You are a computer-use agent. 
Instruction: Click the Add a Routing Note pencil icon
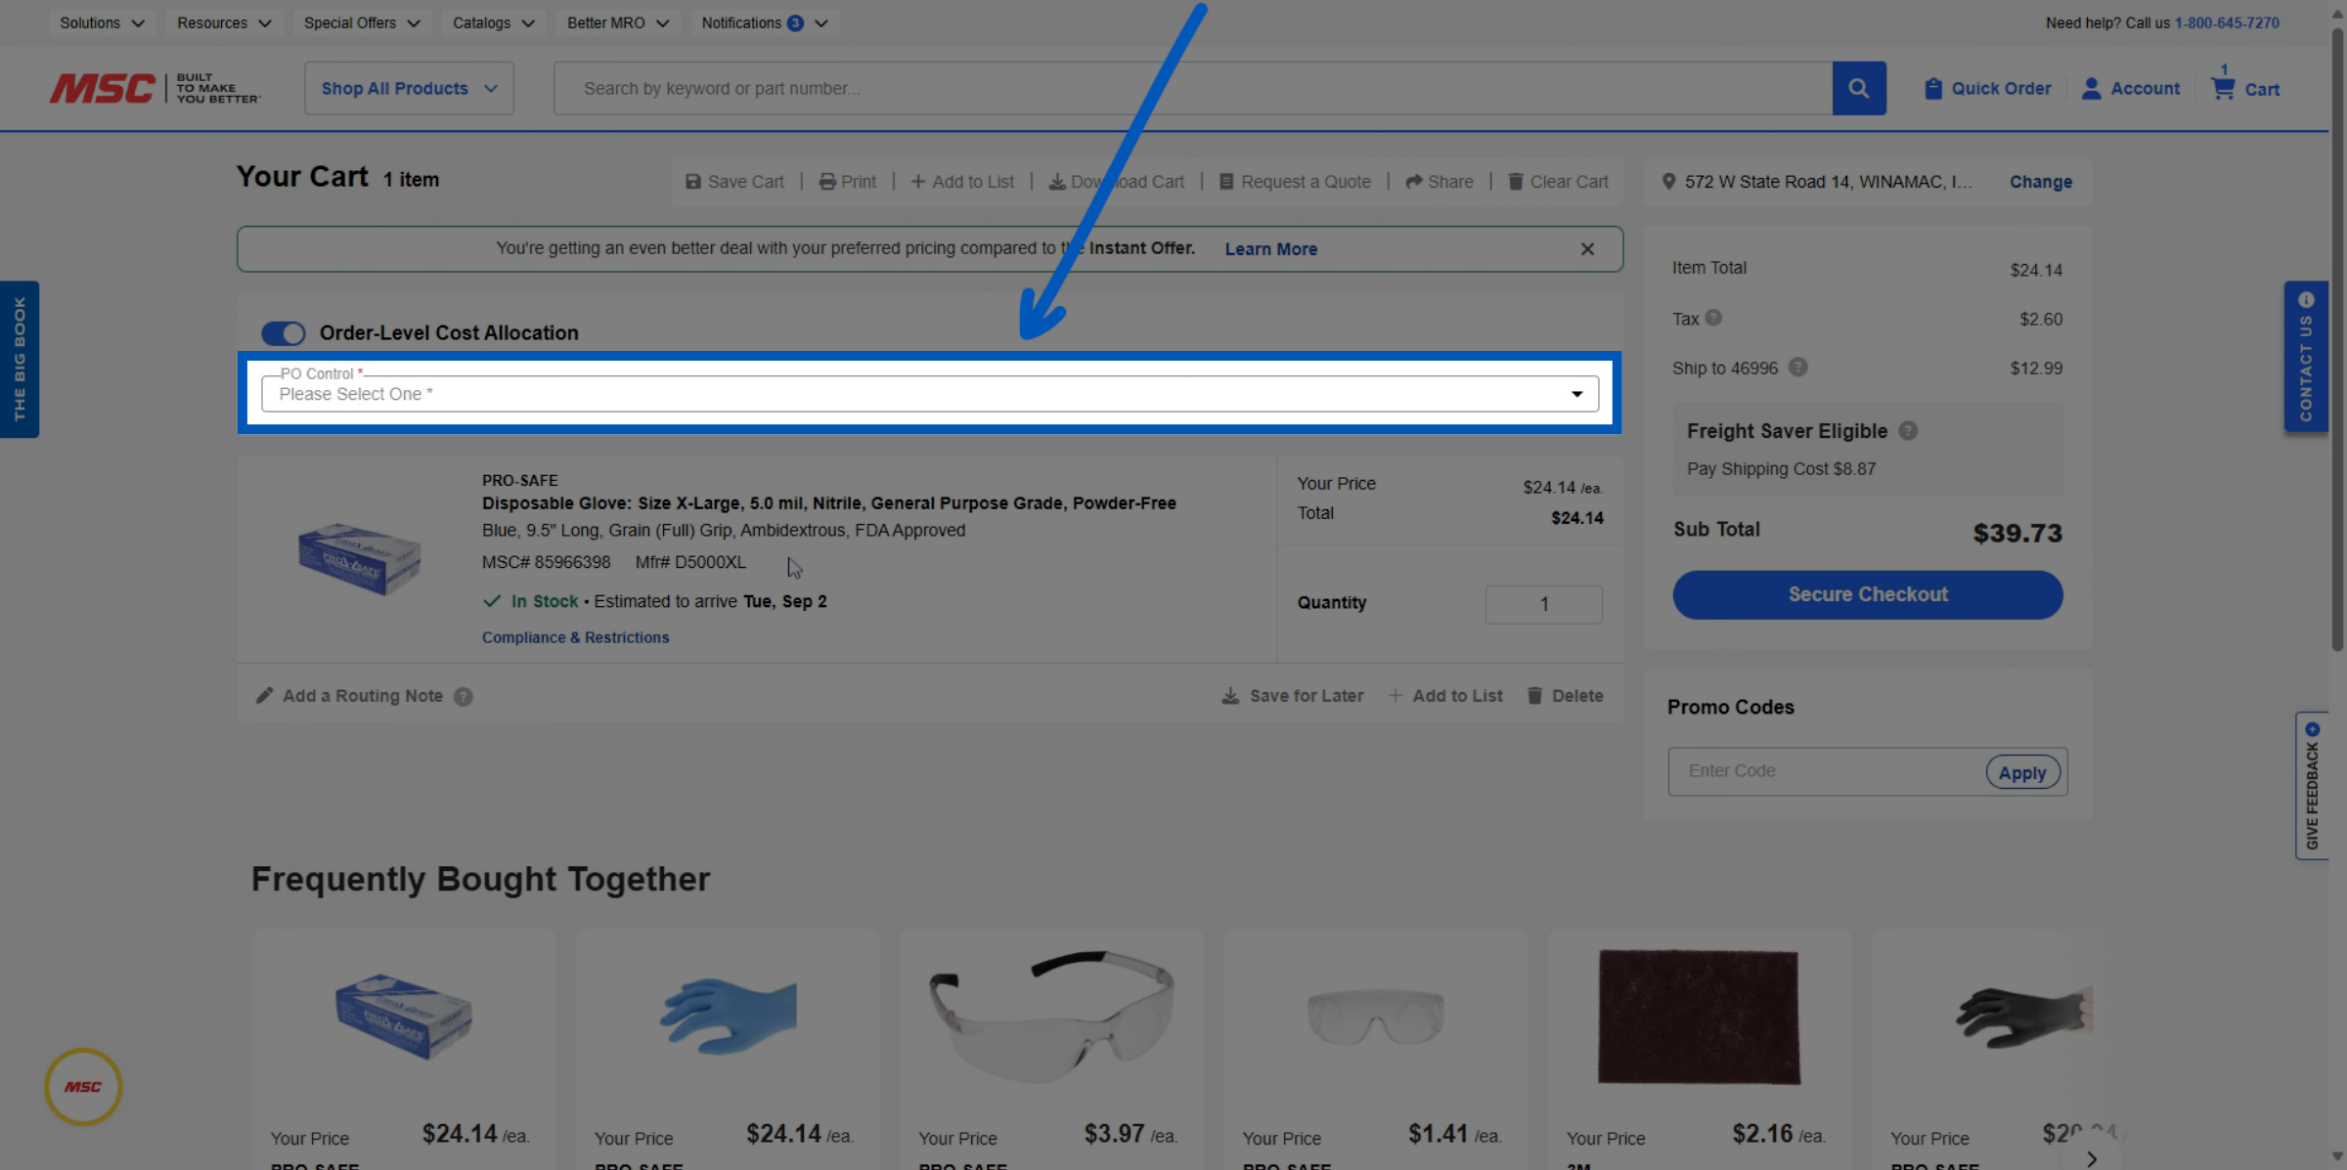coord(264,695)
